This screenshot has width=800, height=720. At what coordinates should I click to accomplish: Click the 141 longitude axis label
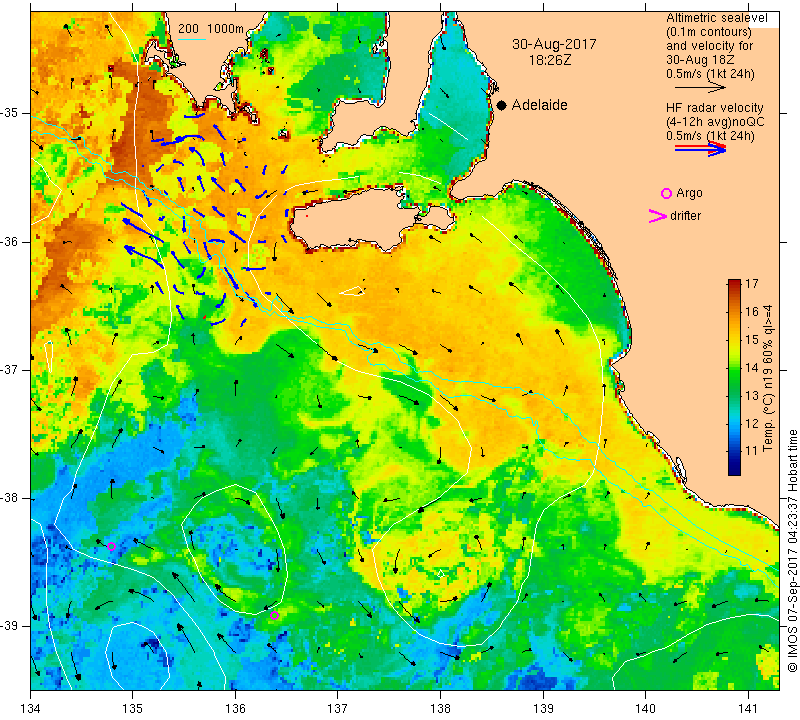click(x=748, y=708)
